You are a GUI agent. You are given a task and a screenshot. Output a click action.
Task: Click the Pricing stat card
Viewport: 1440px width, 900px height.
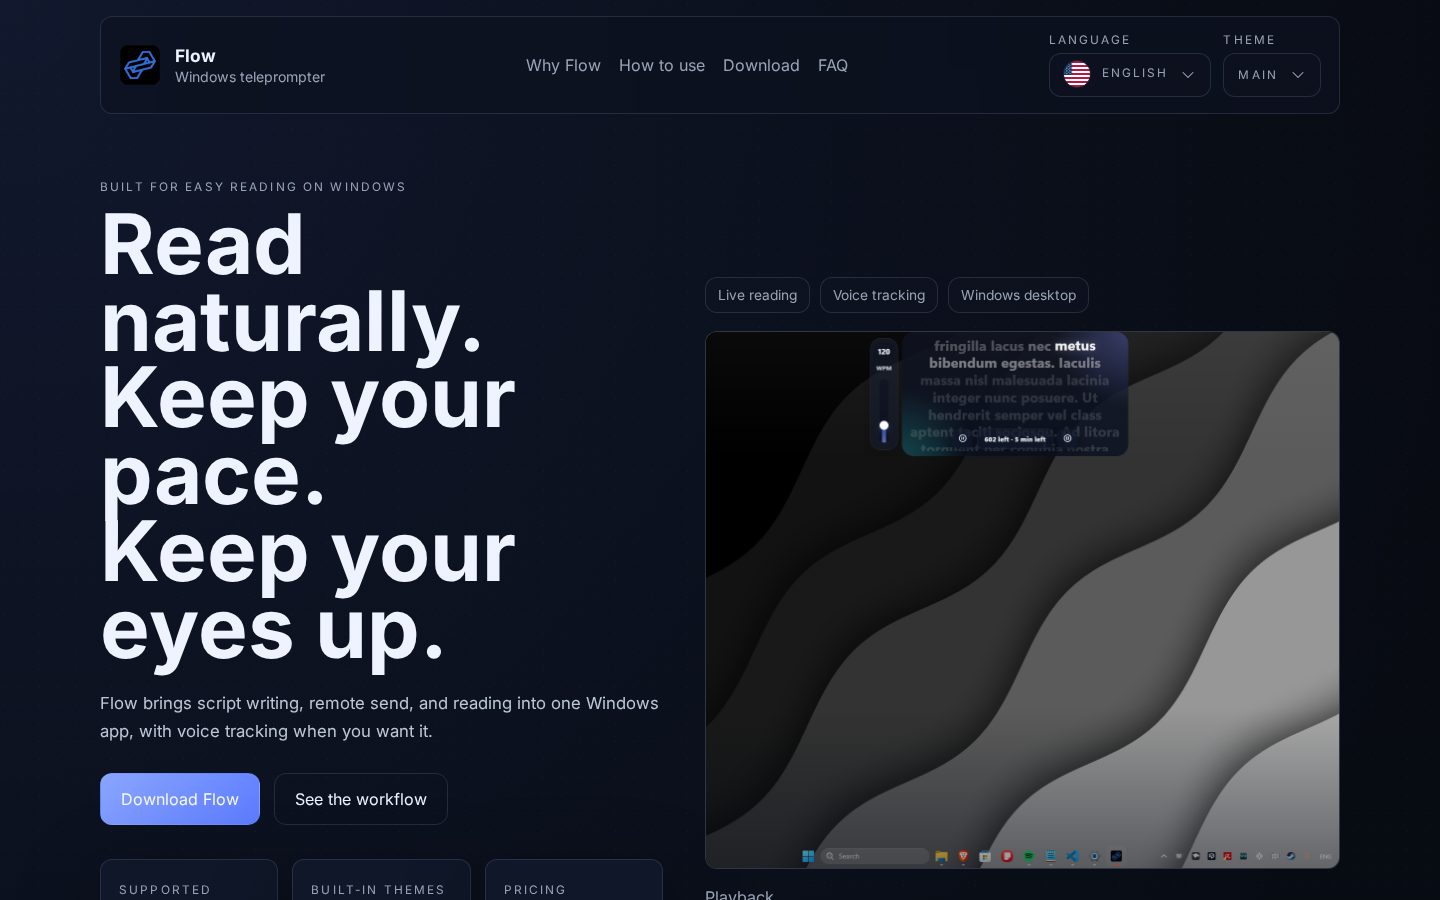574,880
